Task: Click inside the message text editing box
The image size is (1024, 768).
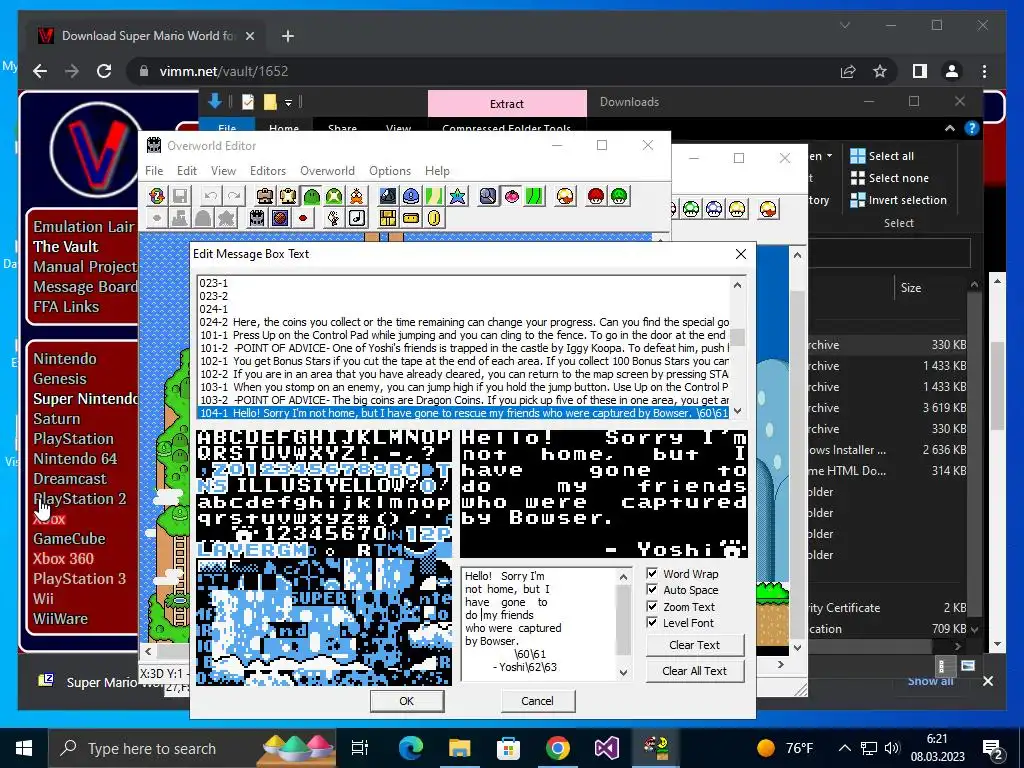Action: click(539, 624)
